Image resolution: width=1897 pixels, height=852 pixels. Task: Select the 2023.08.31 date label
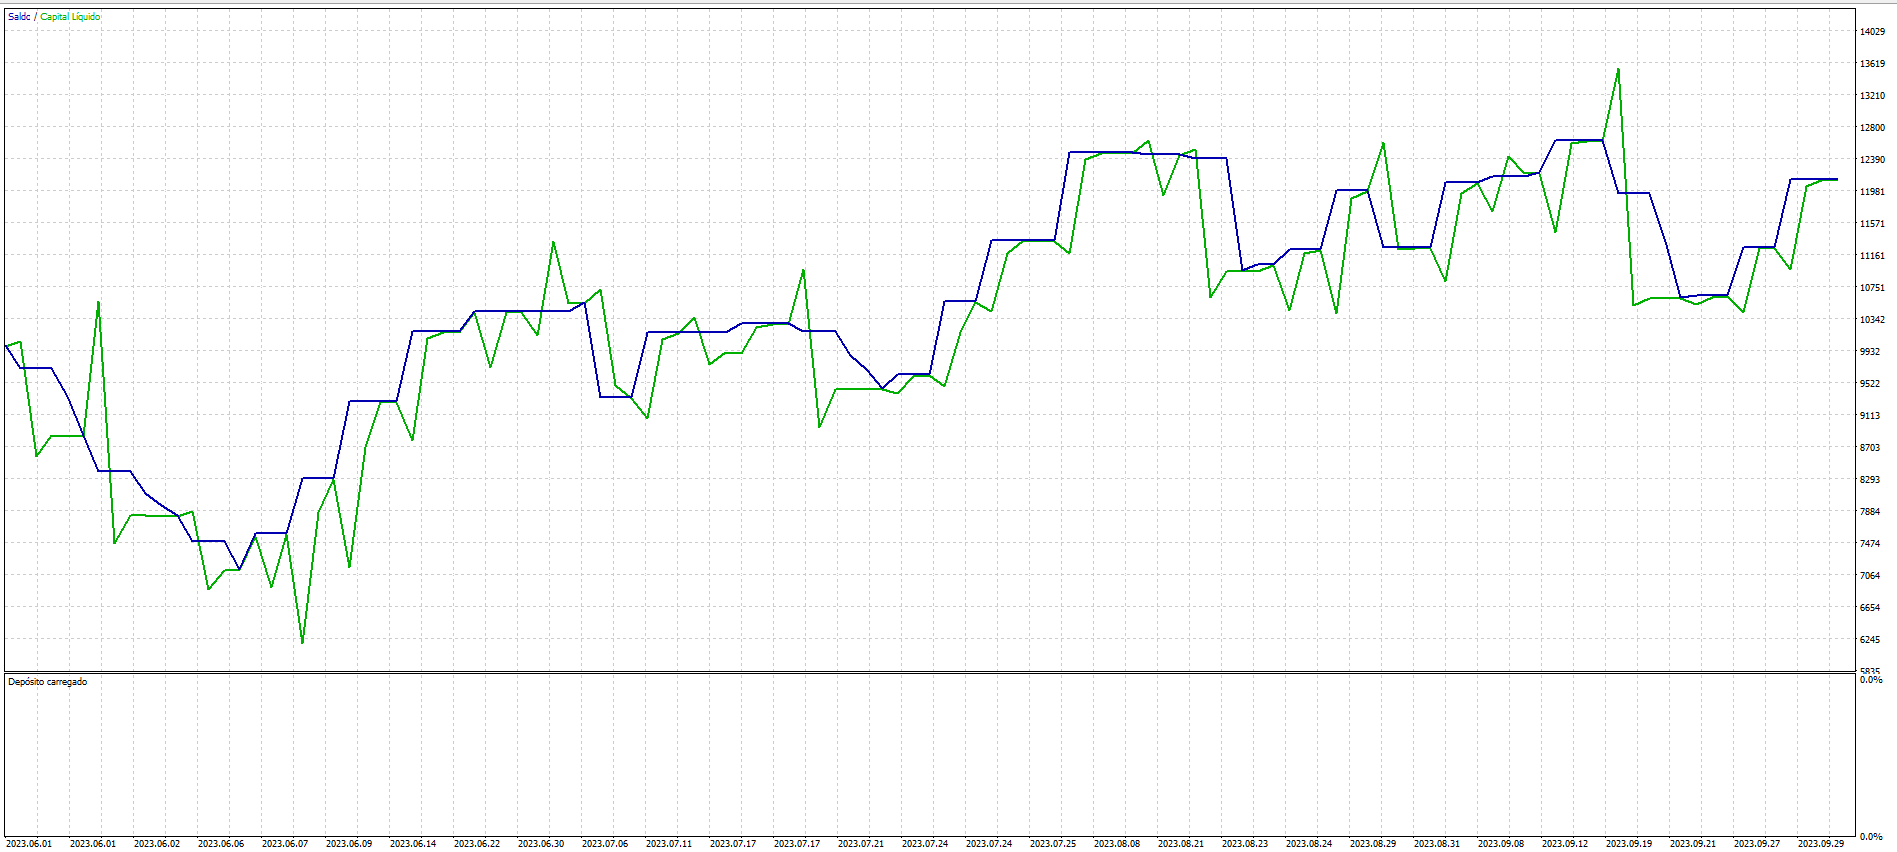tap(1437, 844)
